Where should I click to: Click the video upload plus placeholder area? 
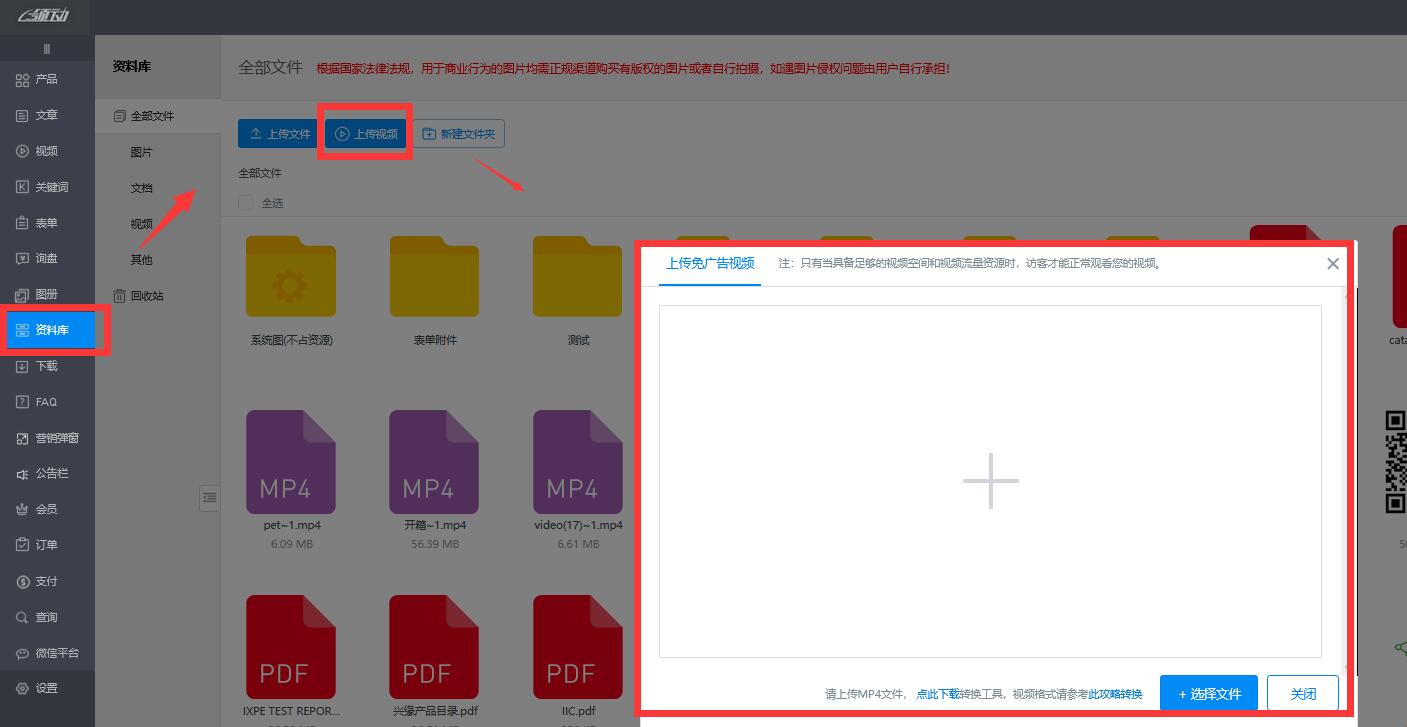pyautogui.click(x=990, y=481)
